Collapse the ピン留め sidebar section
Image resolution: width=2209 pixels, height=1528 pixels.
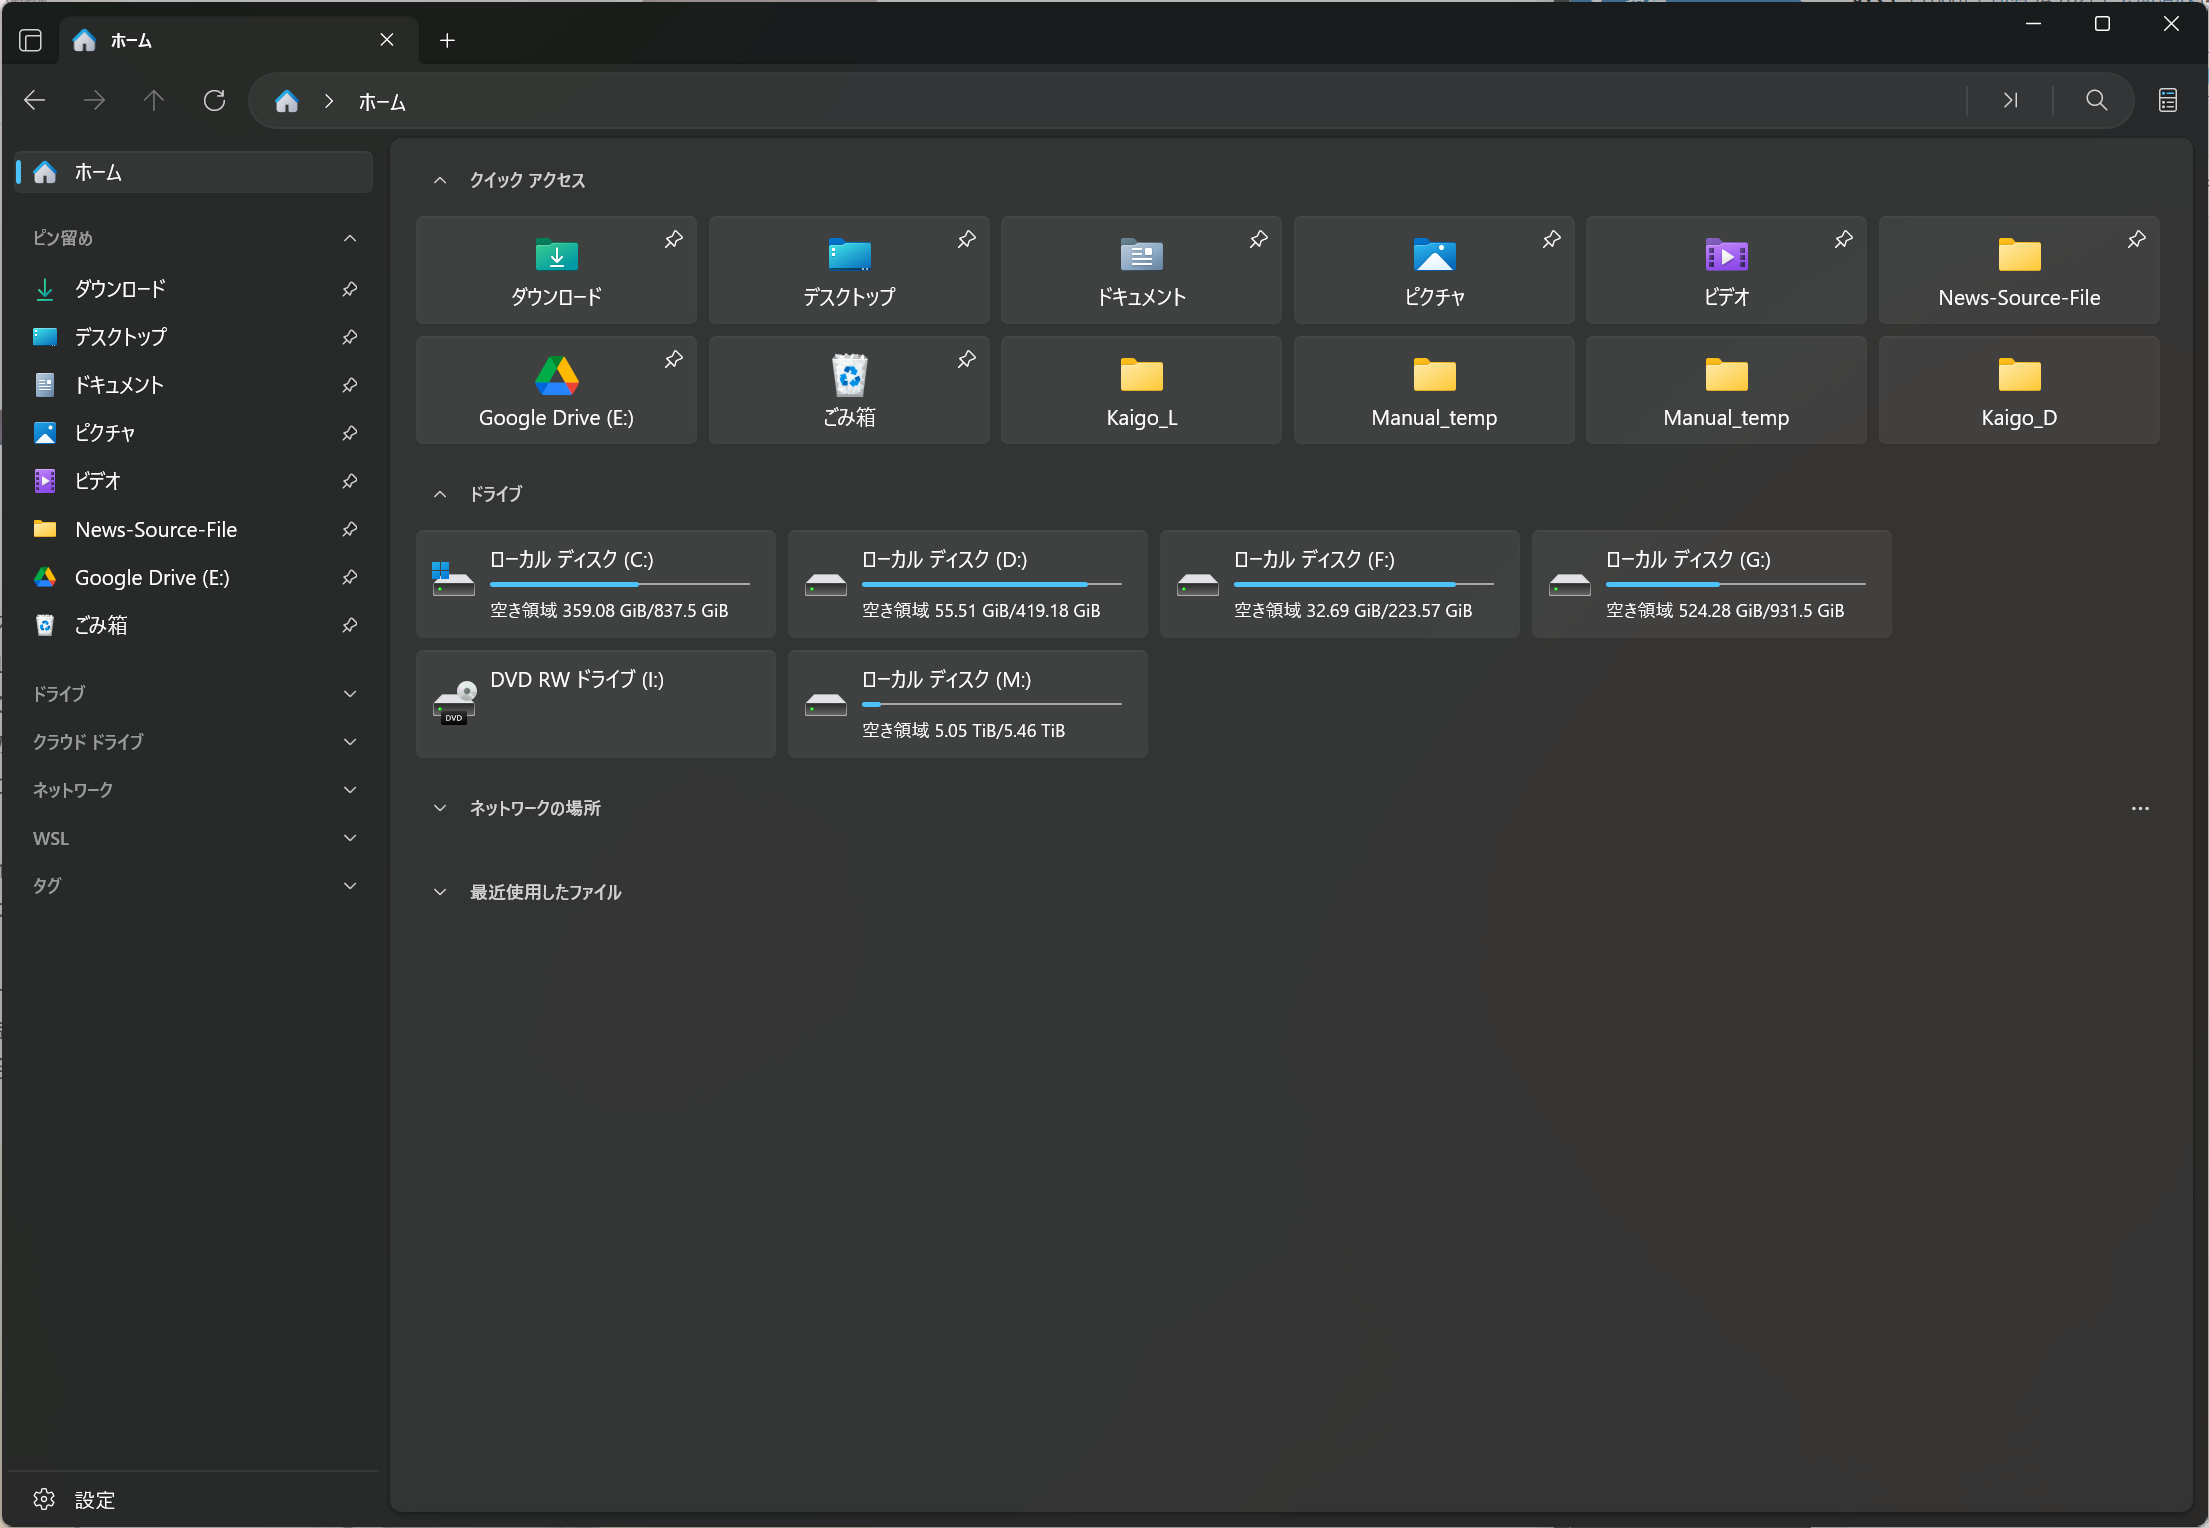pyautogui.click(x=349, y=238)
